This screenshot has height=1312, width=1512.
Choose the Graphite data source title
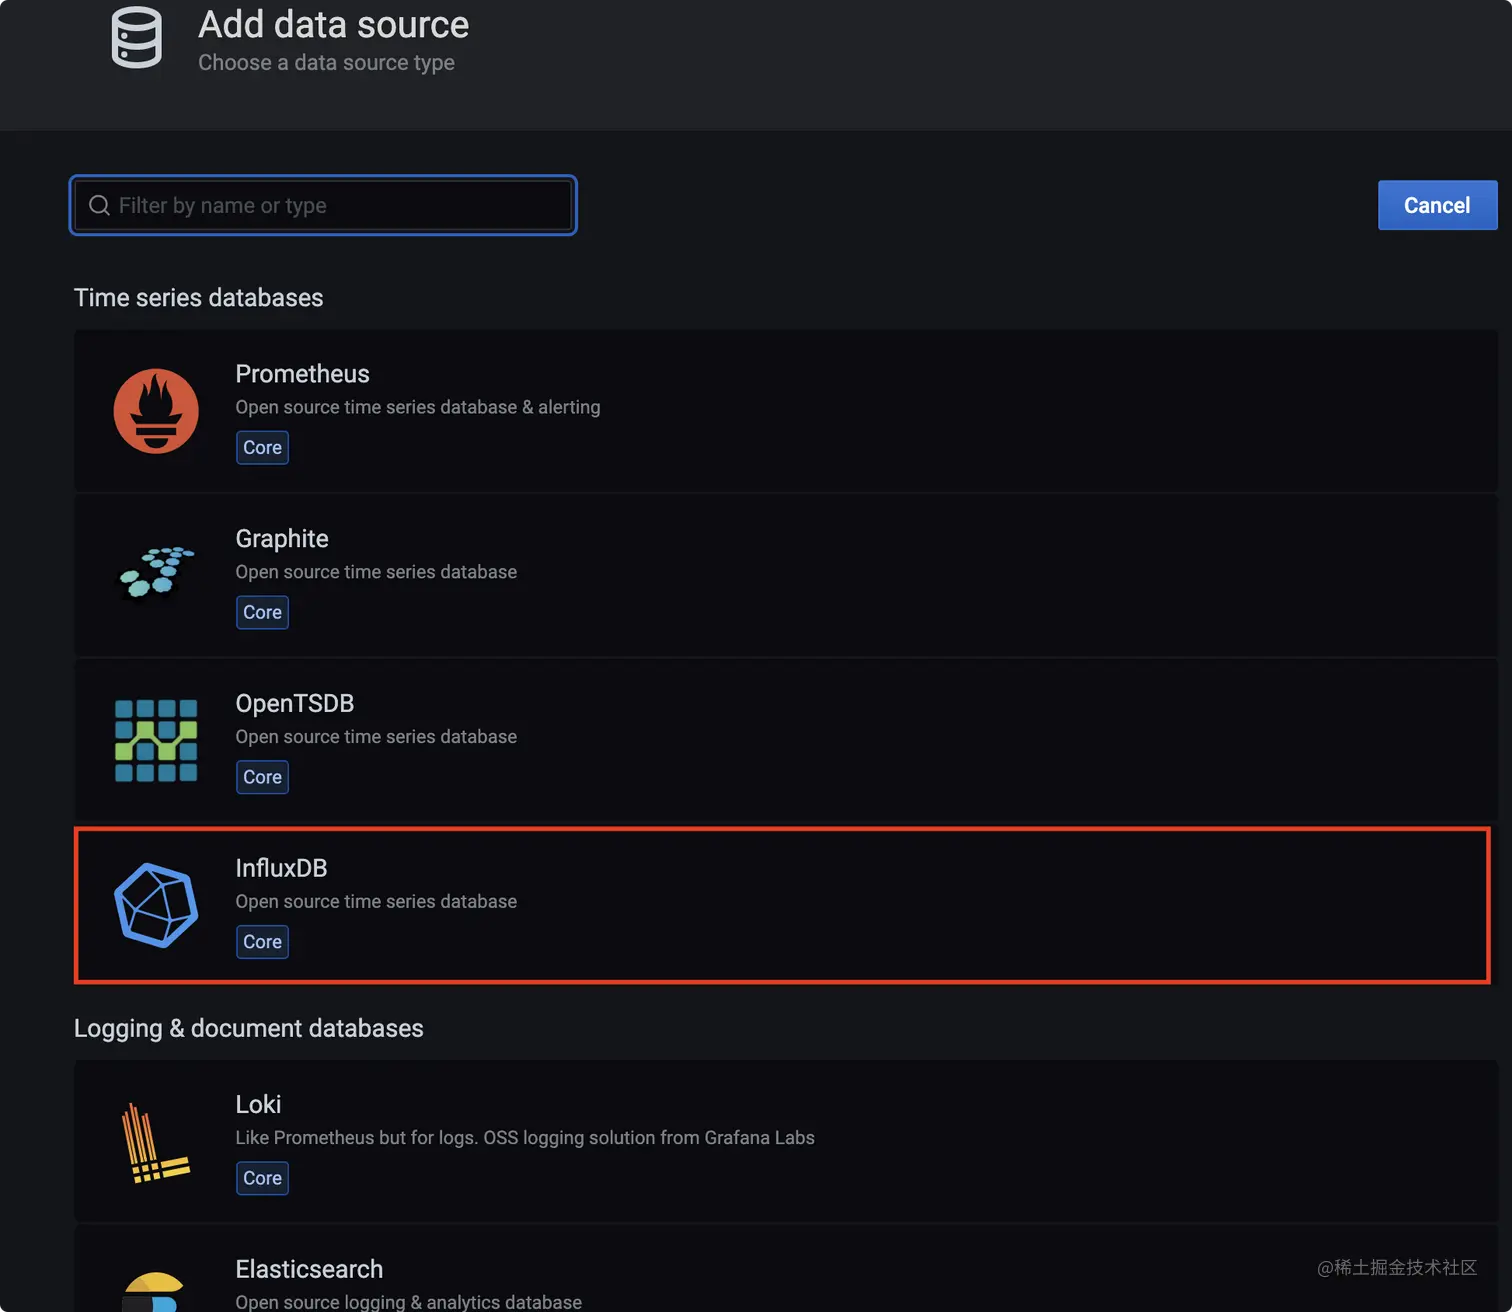coord(282,539)
